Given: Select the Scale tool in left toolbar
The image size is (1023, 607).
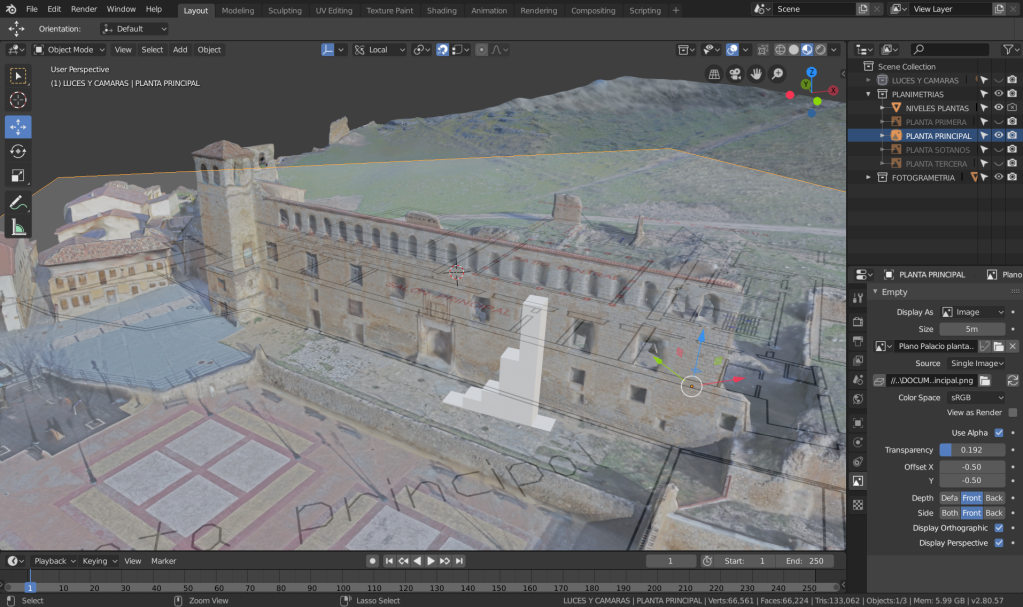Looking at the screenshot, I should (x=18, y=176).
